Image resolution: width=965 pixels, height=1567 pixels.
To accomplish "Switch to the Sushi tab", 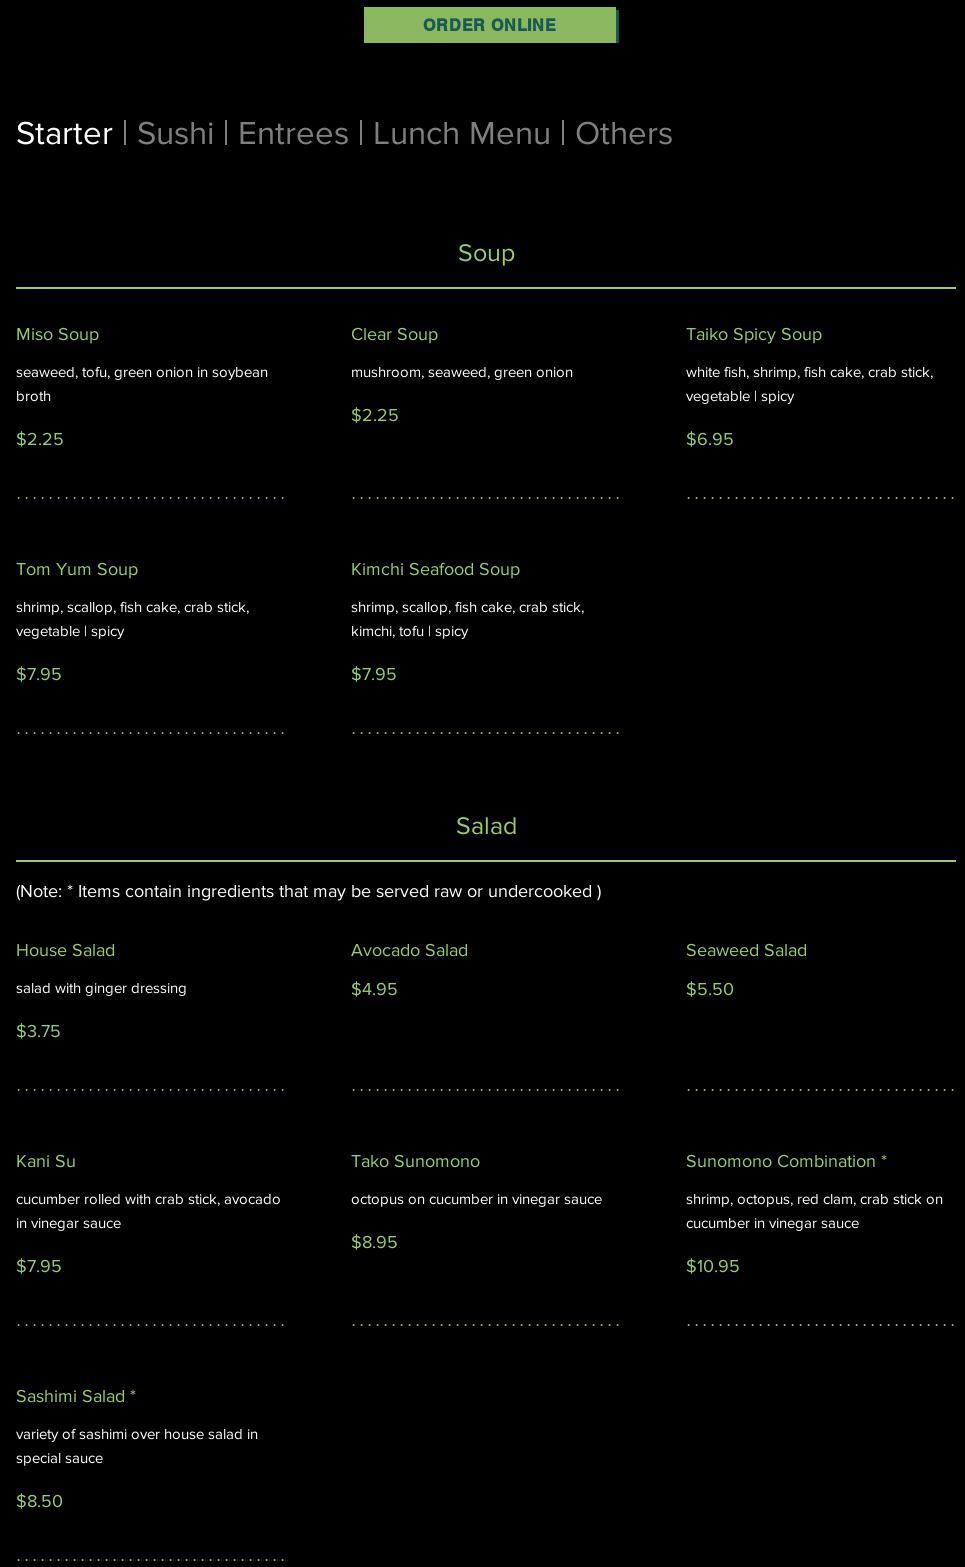I will click(x=175, y=134).
